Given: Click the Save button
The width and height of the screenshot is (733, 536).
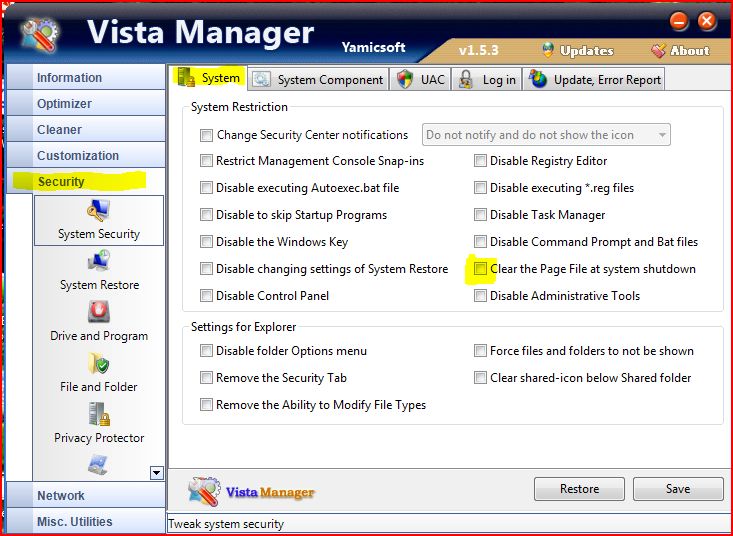Looking at the screenshot, I should [677, 489].
